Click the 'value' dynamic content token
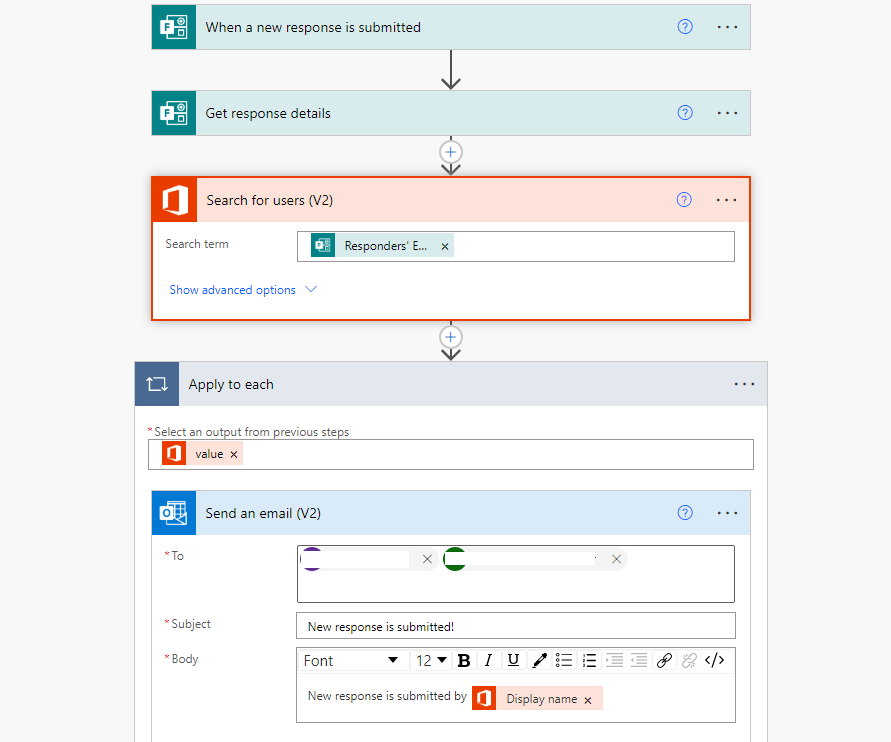The width and height of the screenshot is (891, 742). click(x=202, y=454)
